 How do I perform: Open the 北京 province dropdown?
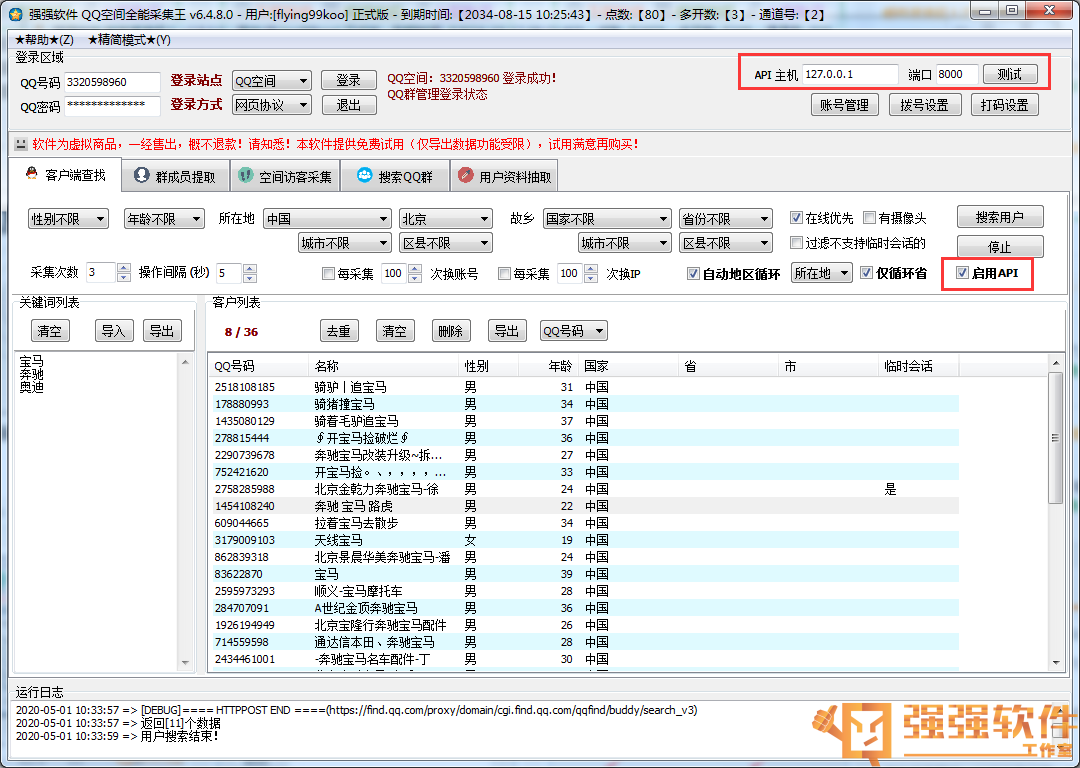click(446, 219)
